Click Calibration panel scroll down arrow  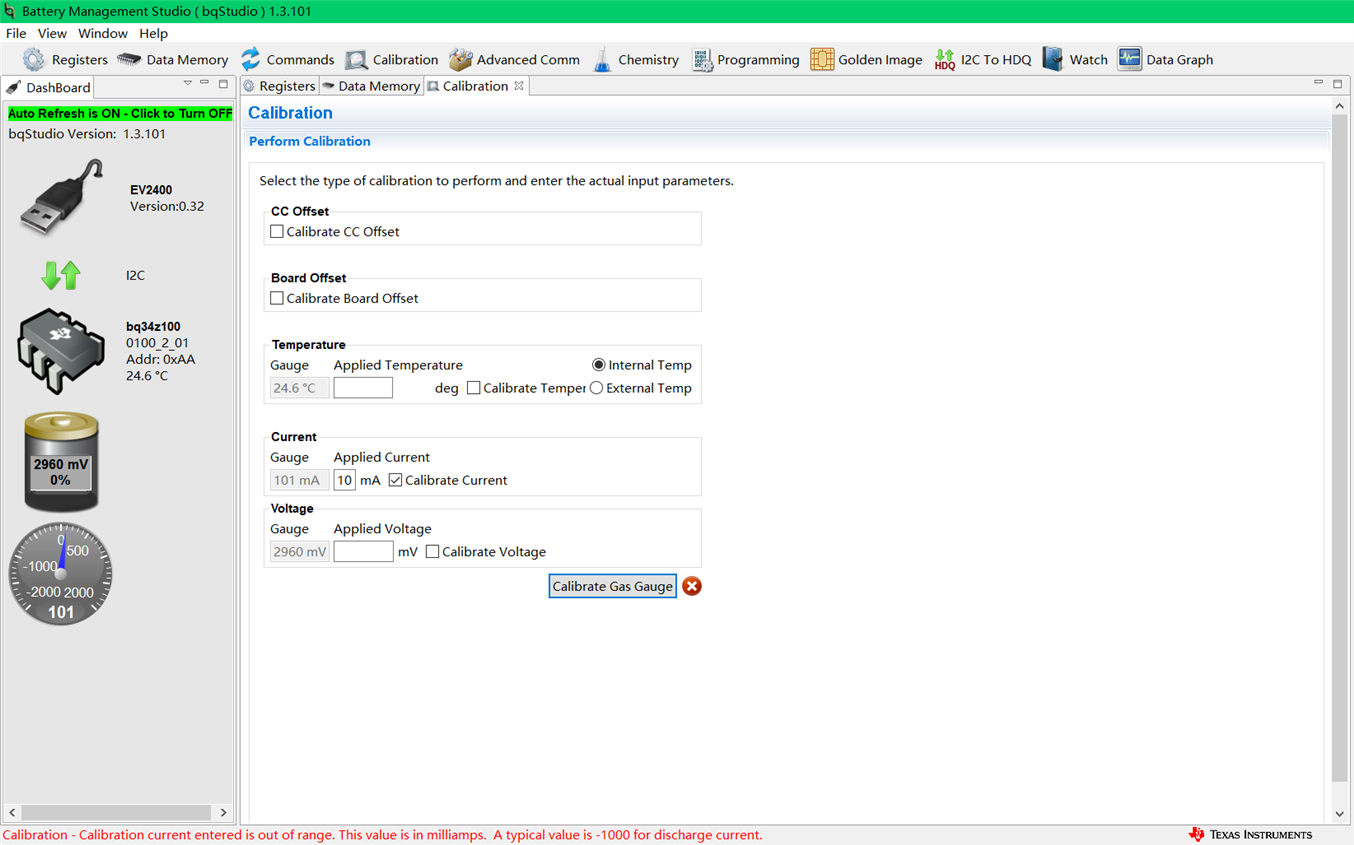(1340, 814)
